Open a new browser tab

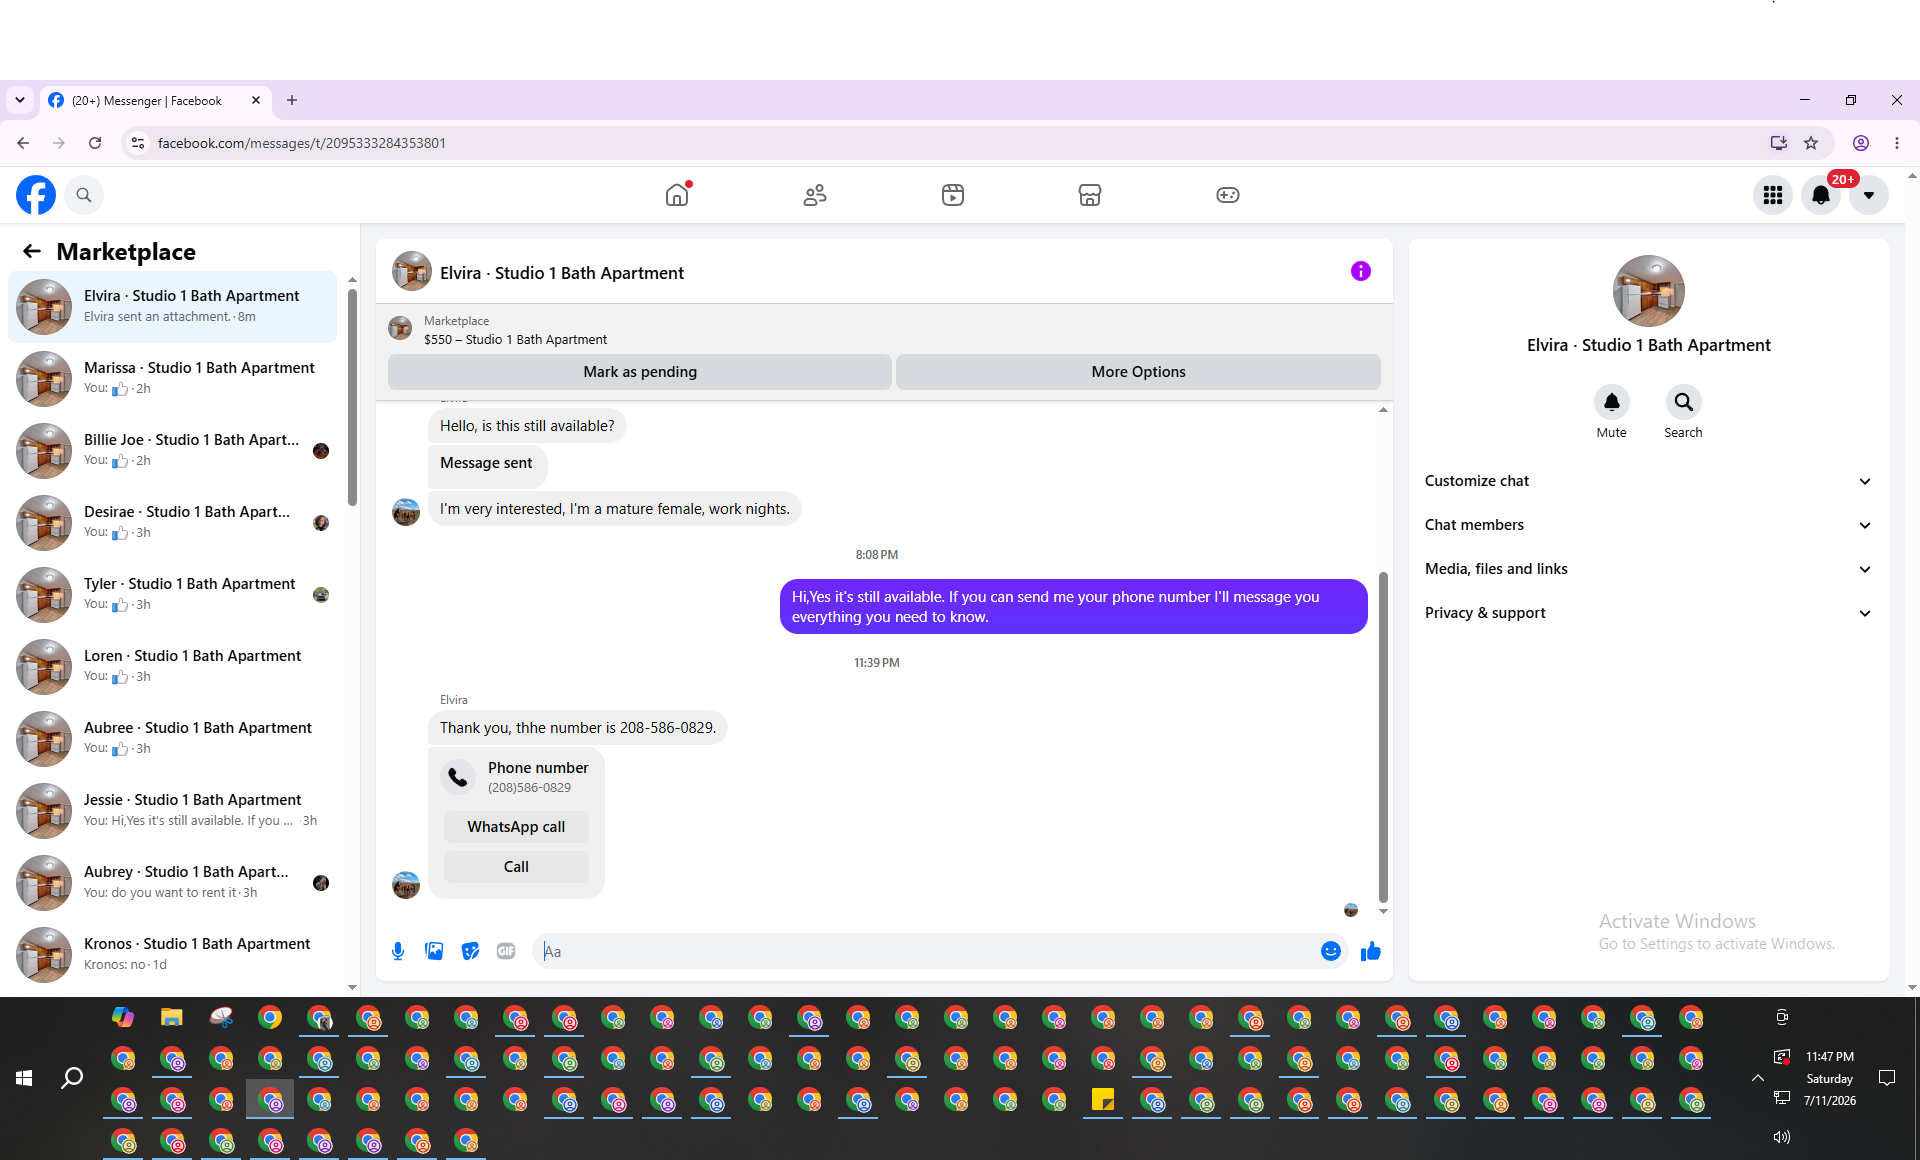292,100
